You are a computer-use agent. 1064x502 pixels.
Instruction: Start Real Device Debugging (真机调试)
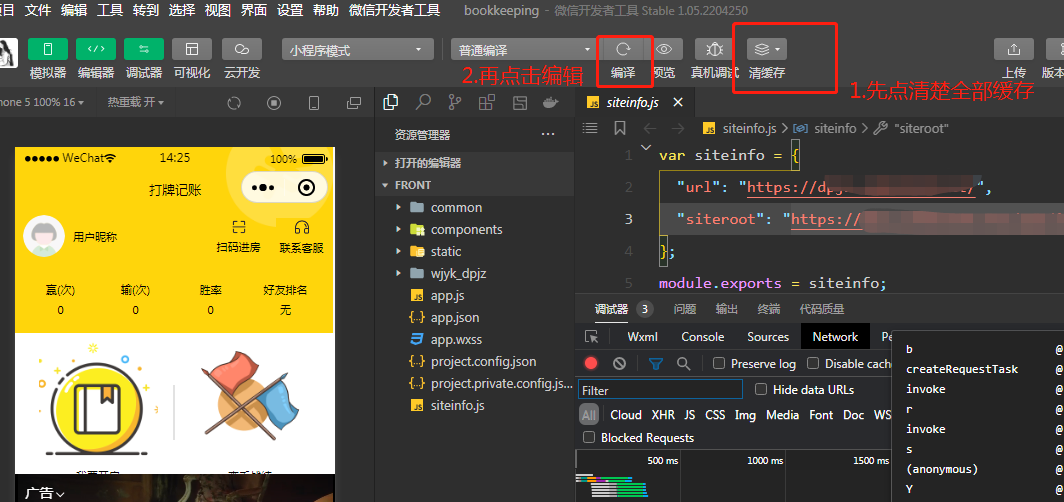(x=715, y=50)
